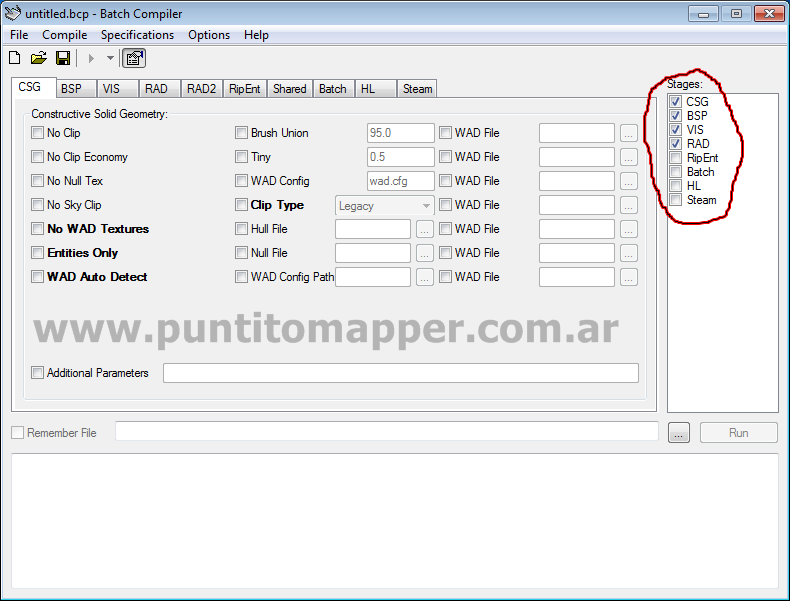Switch to the RipEnt tab

[244, 89]
